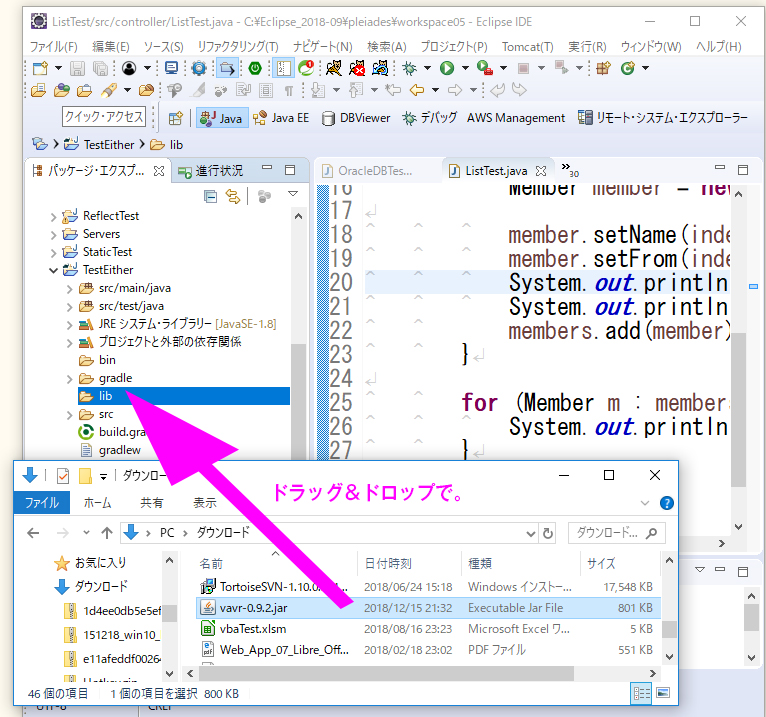This screenshot has height=717, width=766.
Task: Click the green power button toolbar icon
Action: [255, 68]
